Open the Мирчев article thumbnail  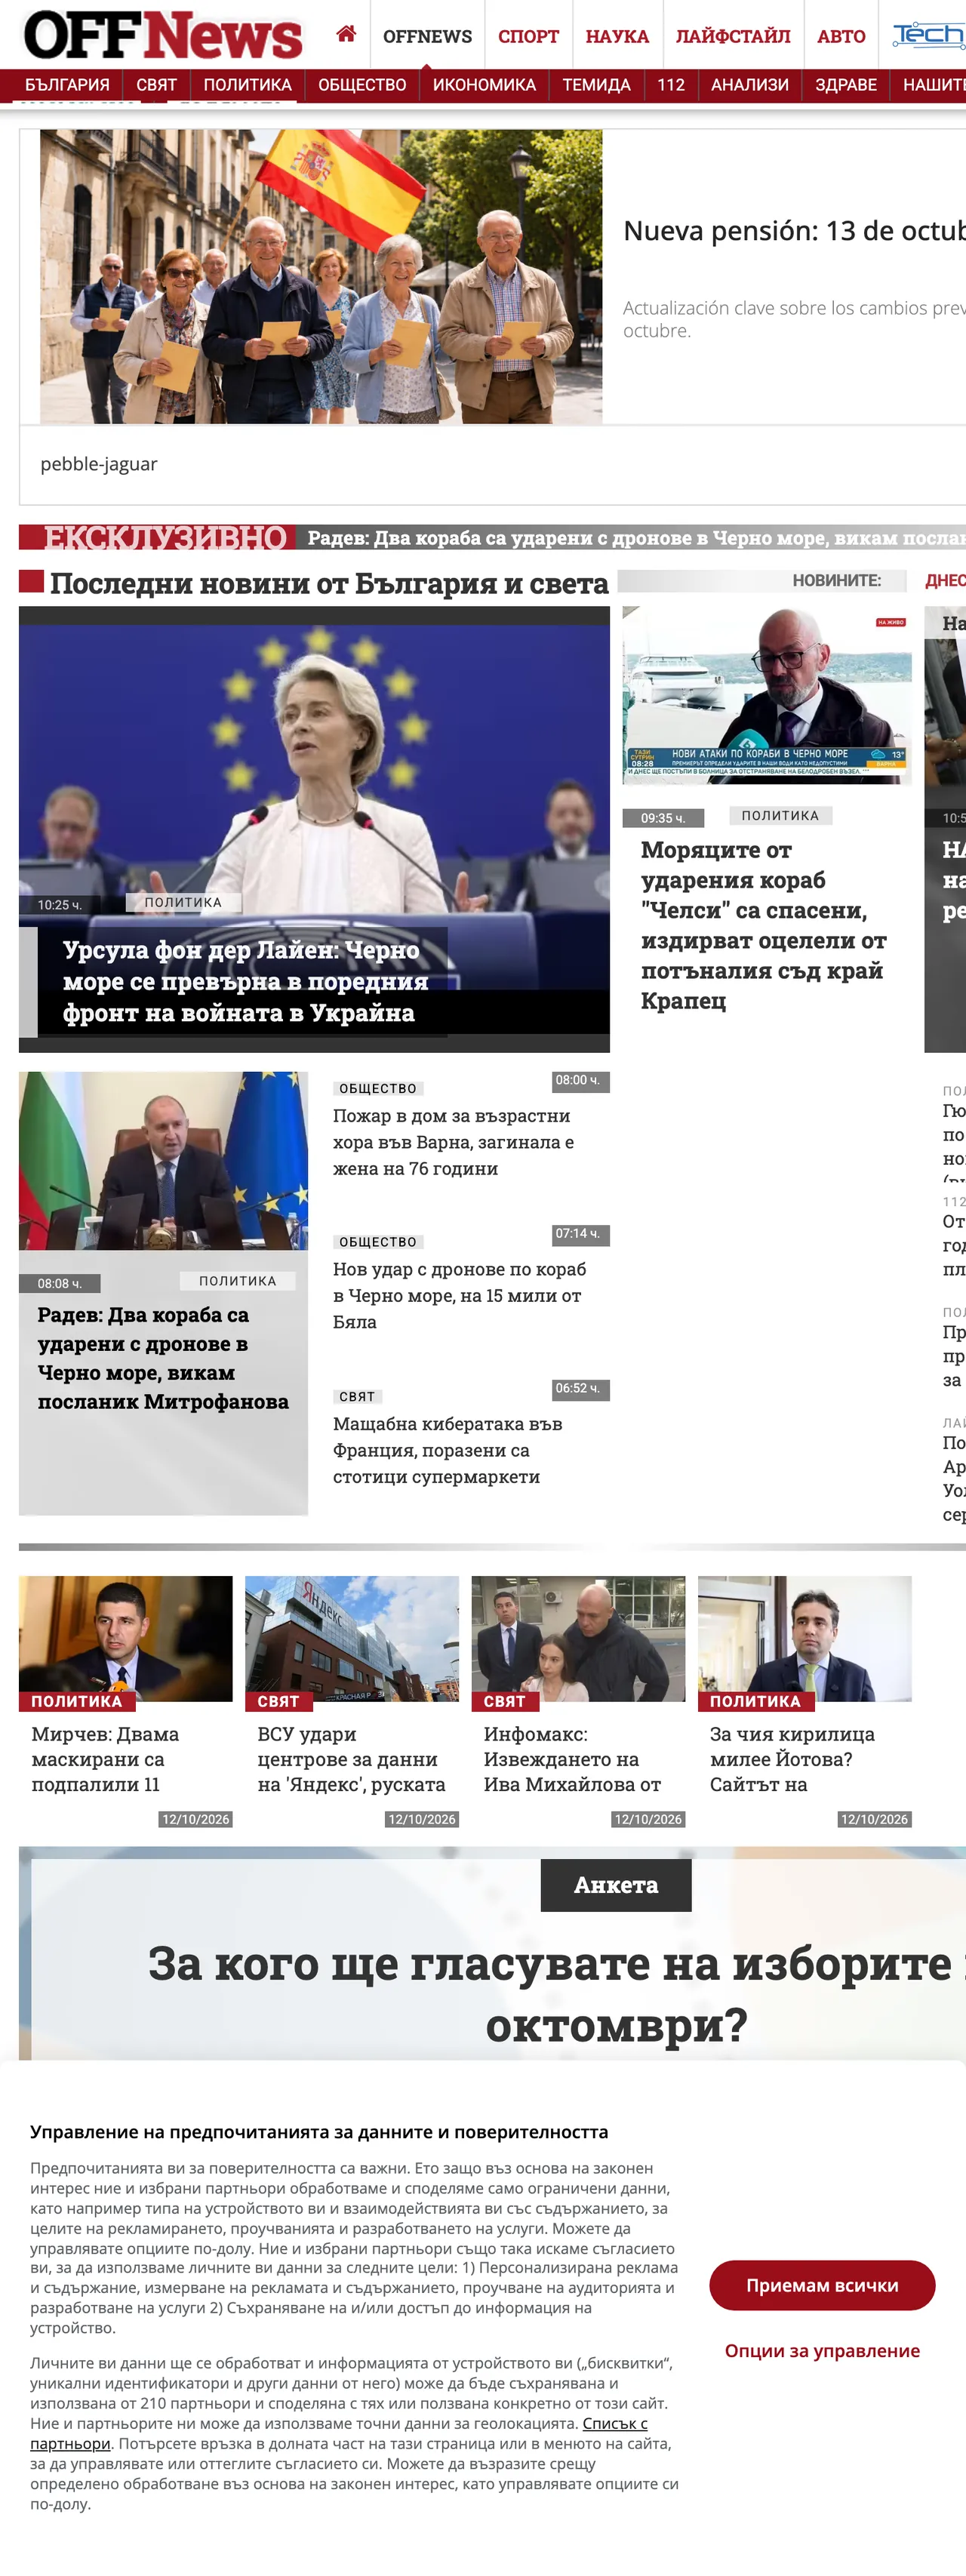pos(126,1638)
